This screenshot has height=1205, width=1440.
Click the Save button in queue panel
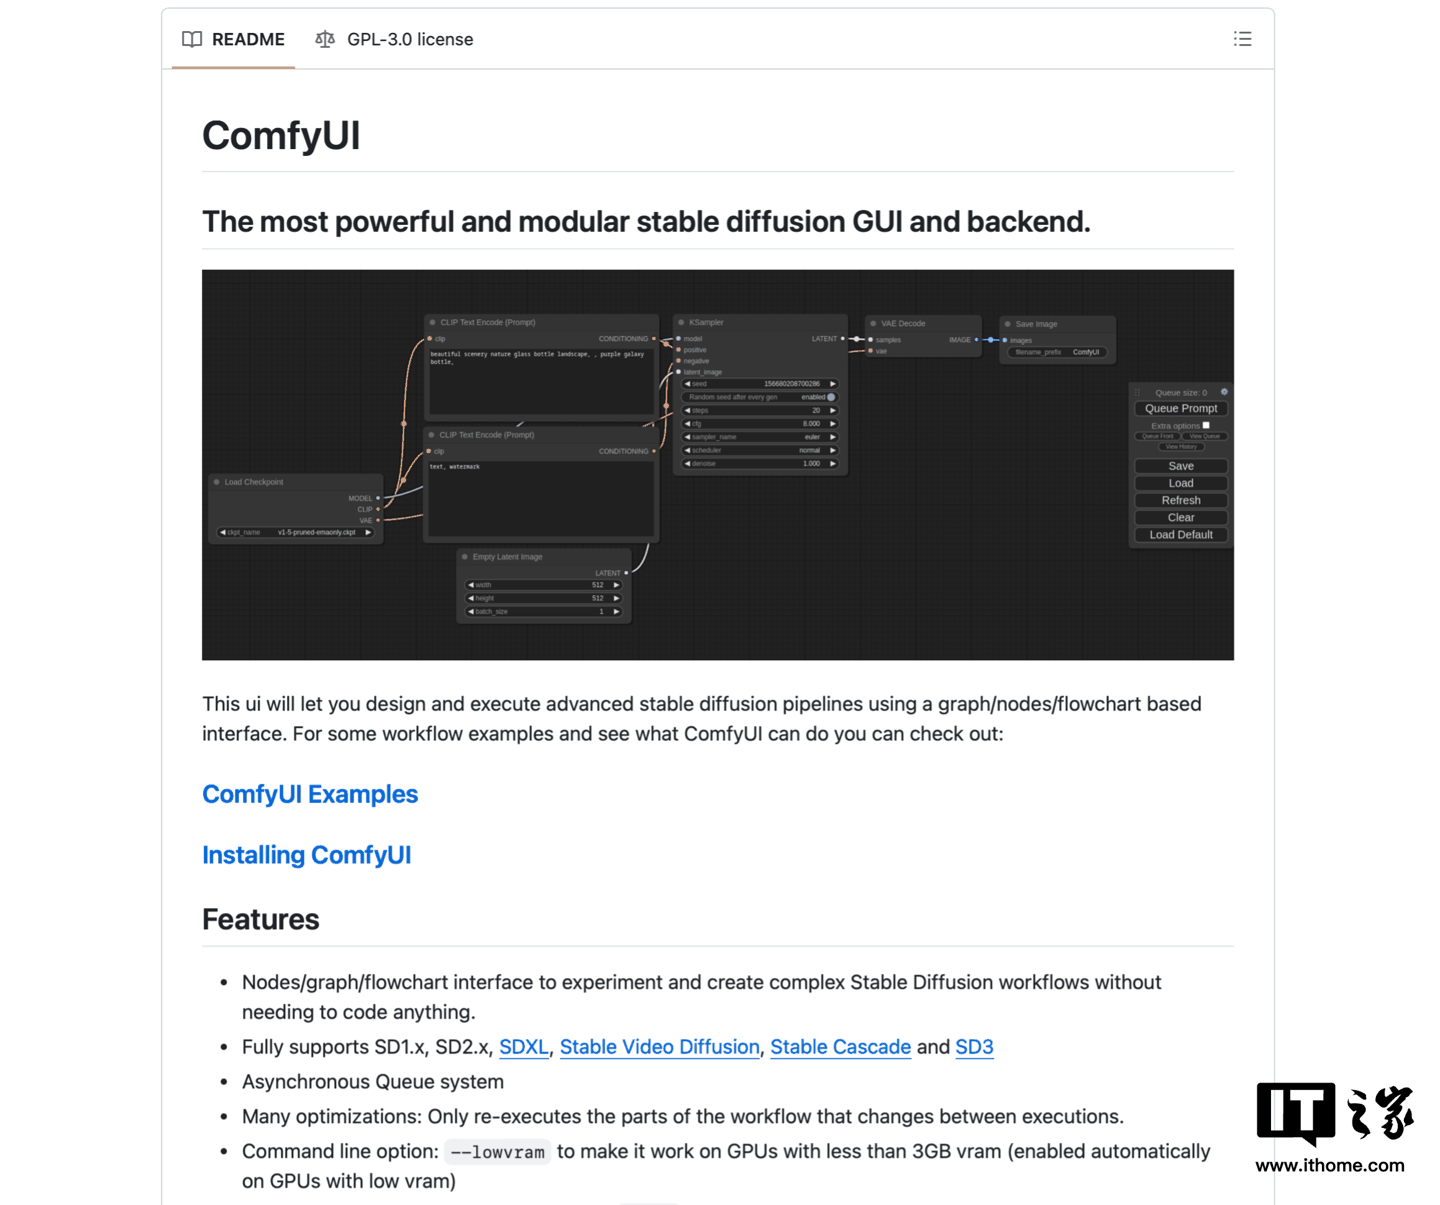tap(1181, 466)
